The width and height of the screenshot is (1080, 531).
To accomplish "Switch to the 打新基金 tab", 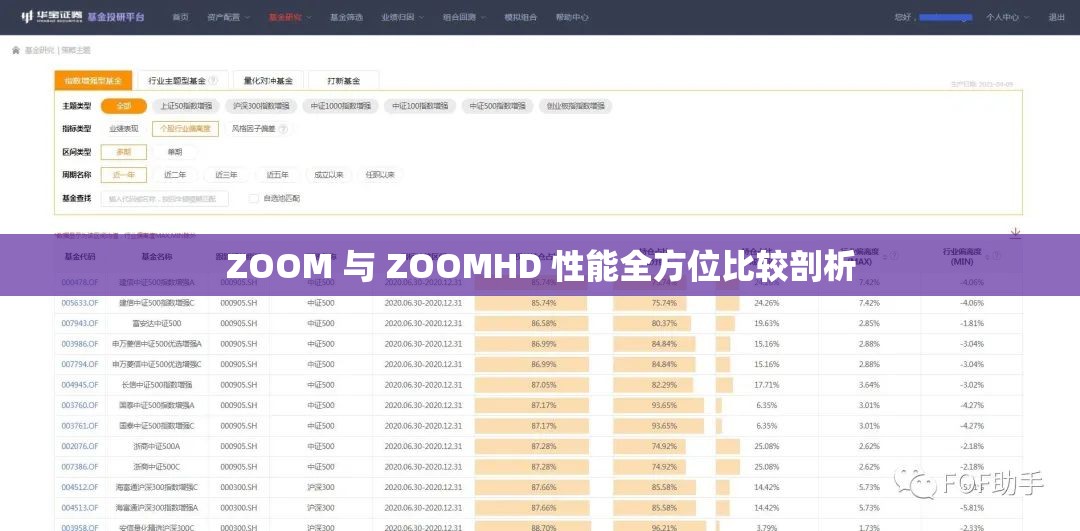I will tap(344, 81).
